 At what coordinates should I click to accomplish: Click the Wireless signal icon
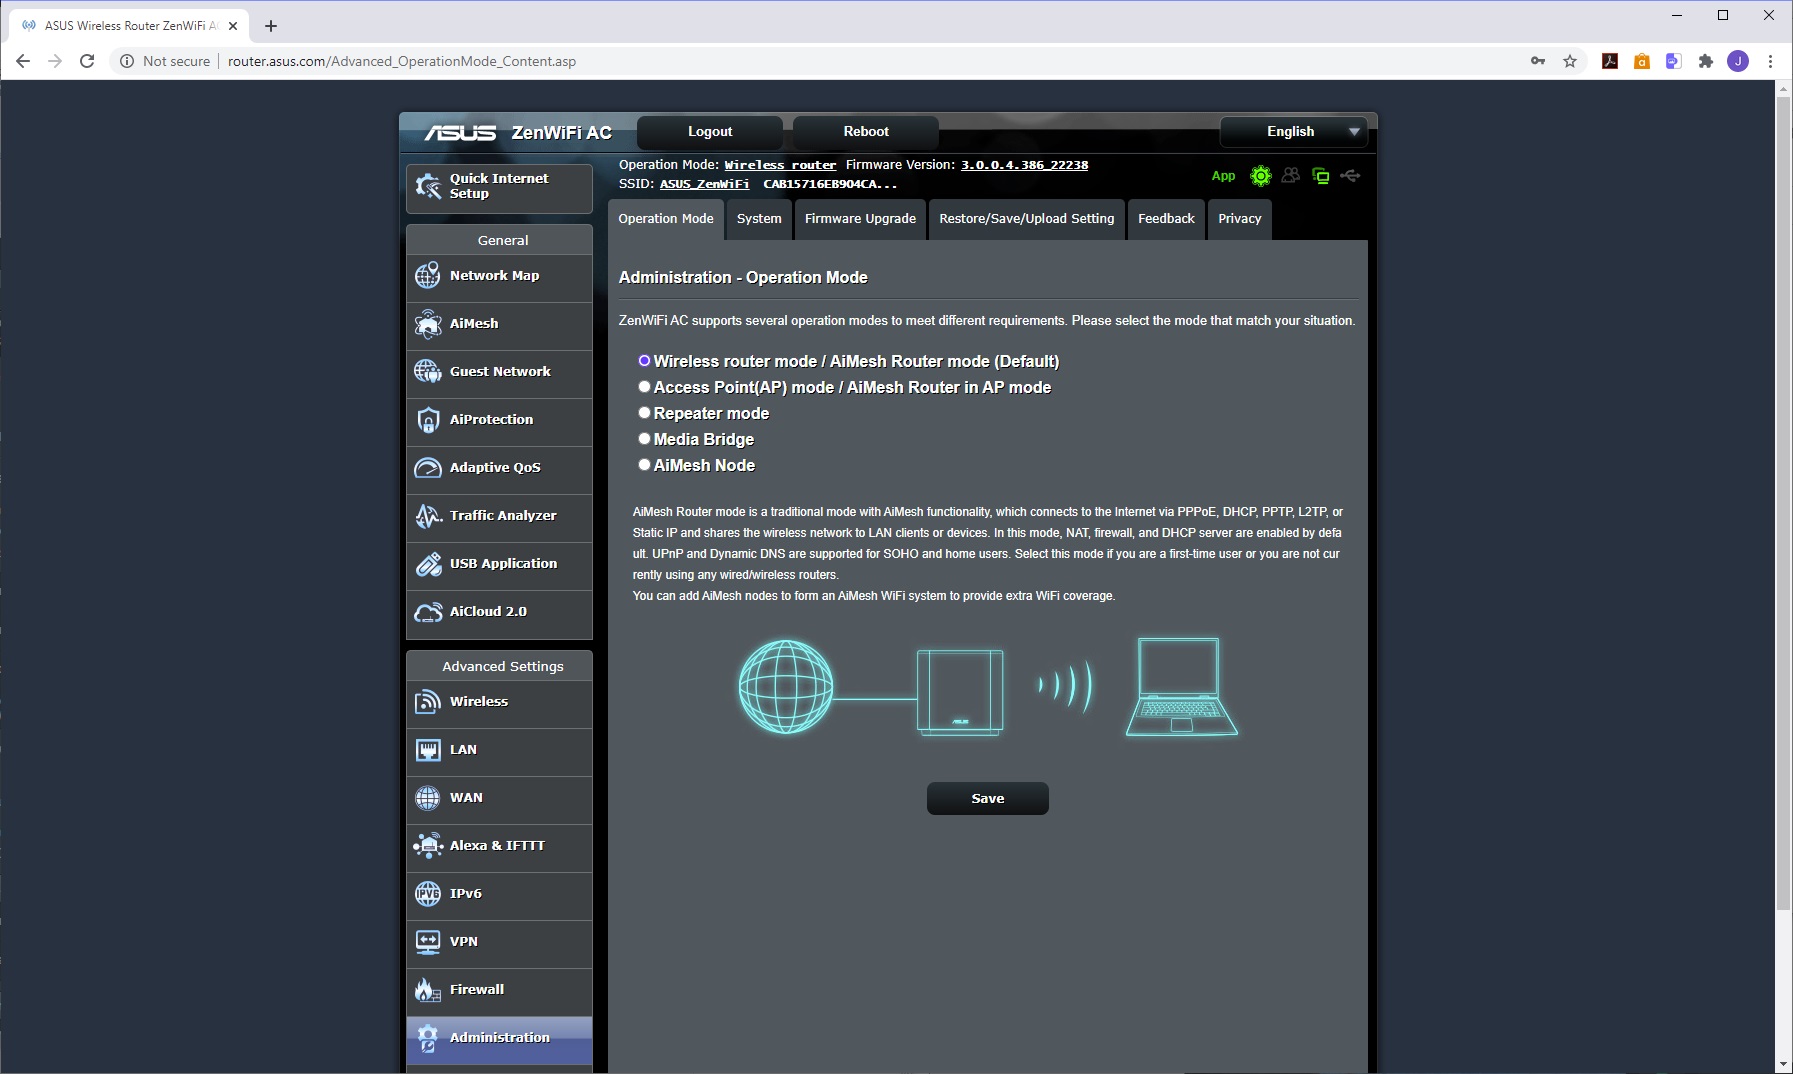pyautogui.click(x=428, y=701)
